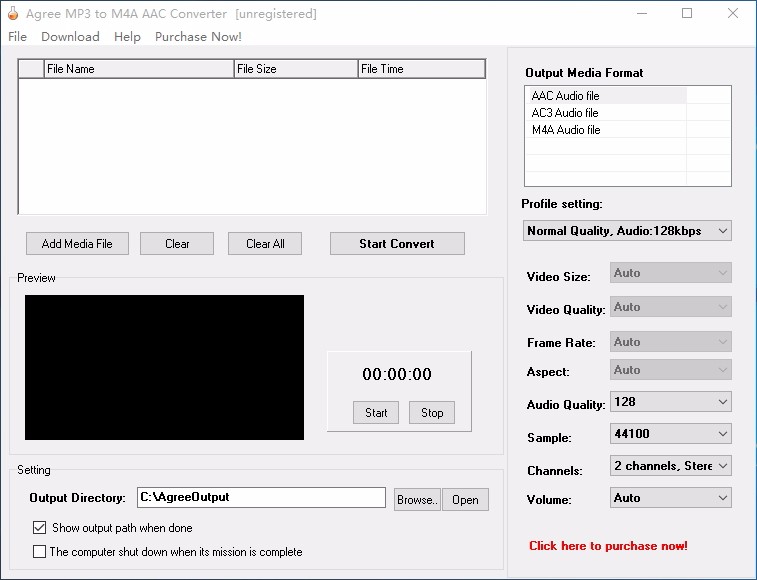Click the File Time column header
This screenshot has height=580, width=757.
click(x=421, y=69)
